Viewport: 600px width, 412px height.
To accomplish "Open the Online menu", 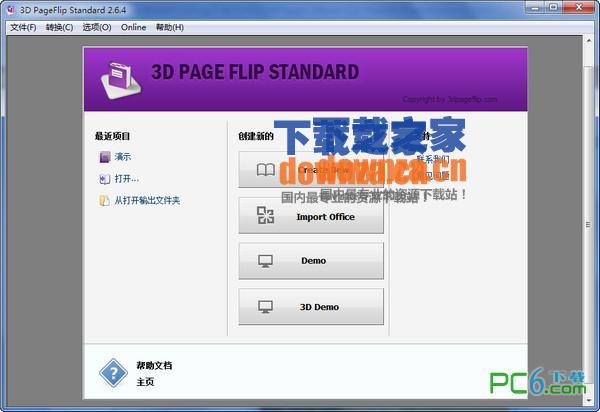I will pos(133,27).
